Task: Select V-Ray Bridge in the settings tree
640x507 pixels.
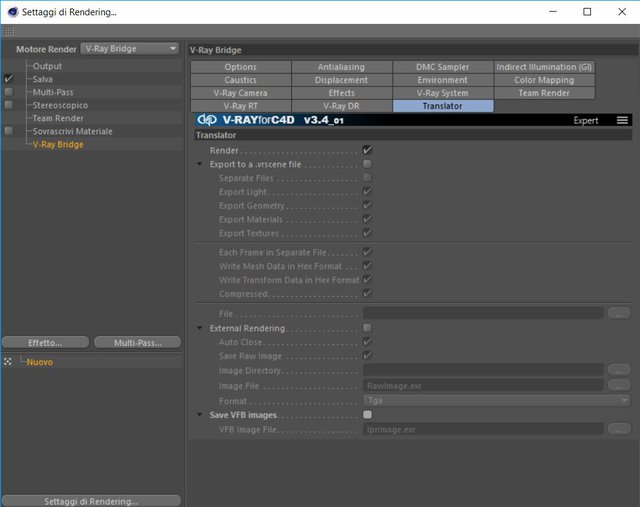Action: [58, 145]
